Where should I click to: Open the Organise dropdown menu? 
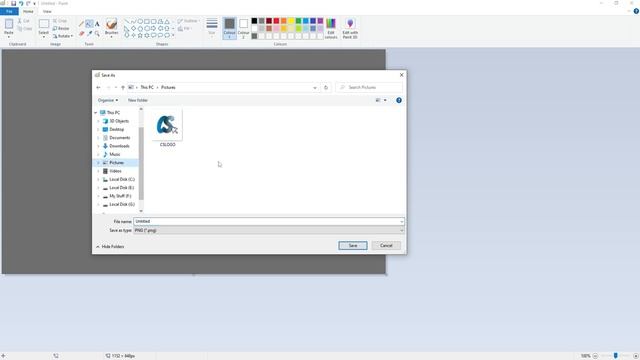pyautogui.click(x=108, y=100)
